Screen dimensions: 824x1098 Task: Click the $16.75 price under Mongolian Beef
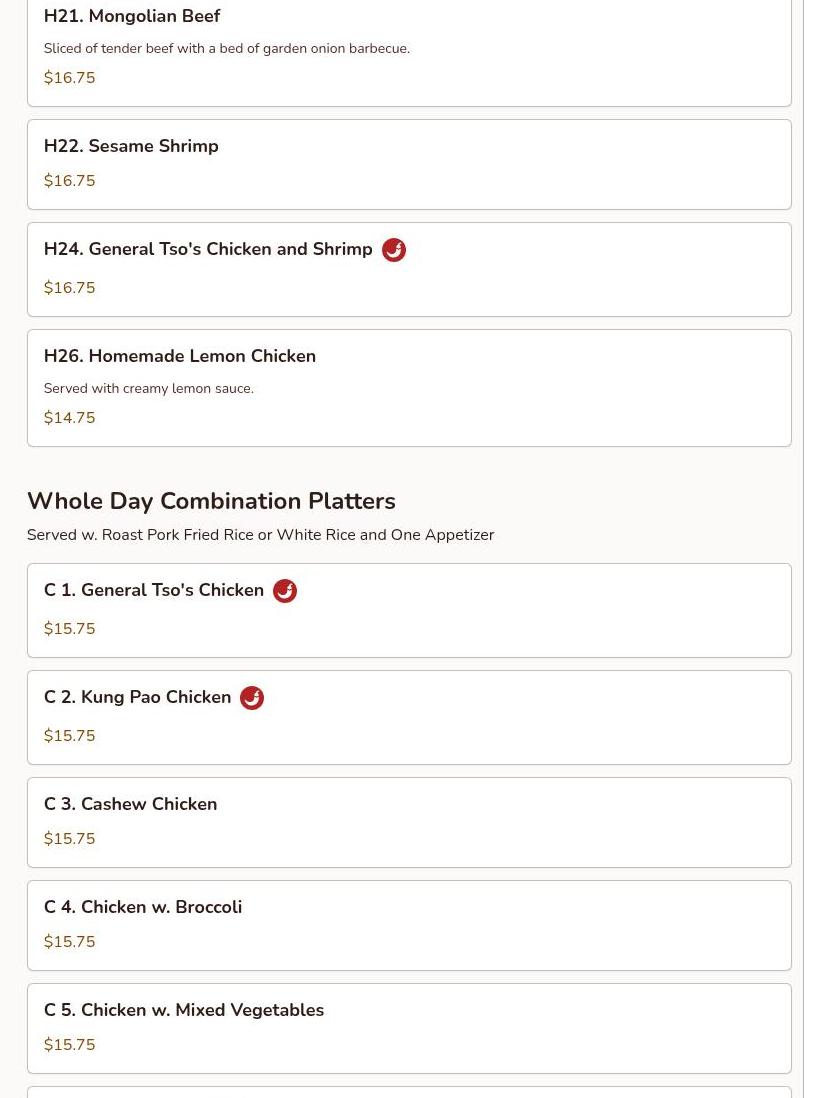[x=69, y=78]
